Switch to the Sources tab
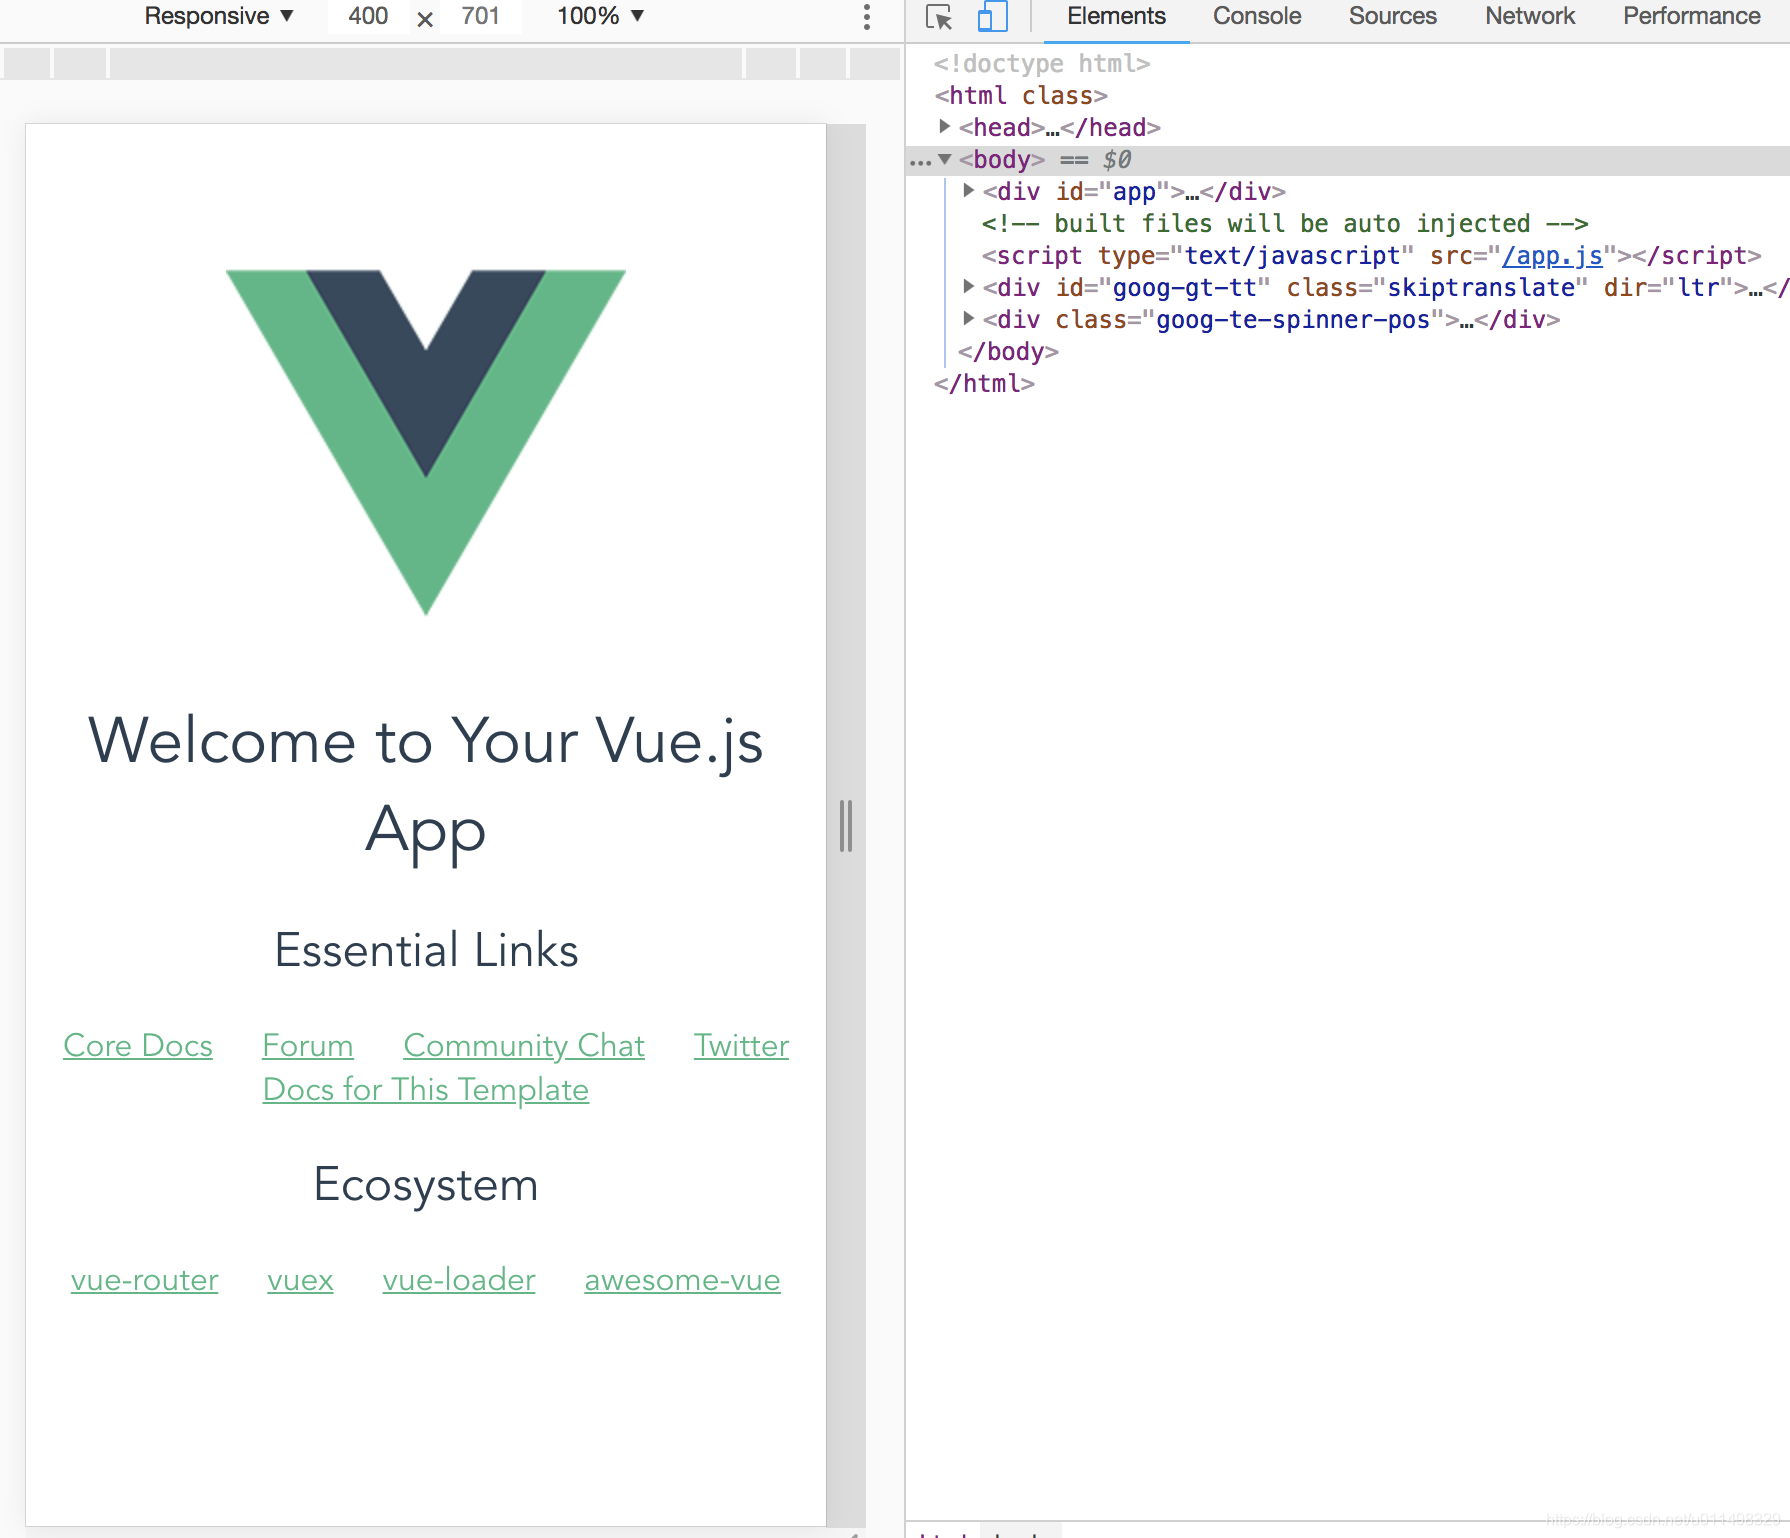This screenshot has height=1538, width=1790. point(1392,16)
